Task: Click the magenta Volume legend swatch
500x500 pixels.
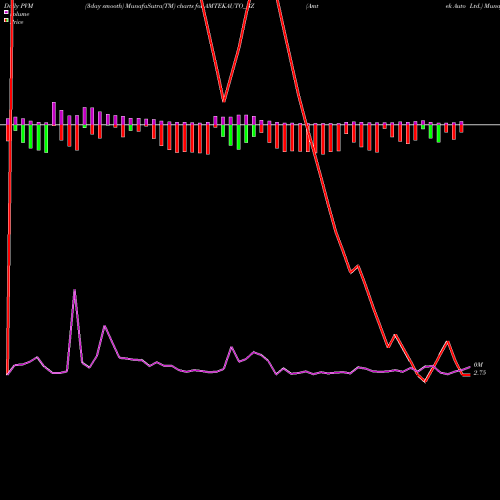Action: pos(6,12)
